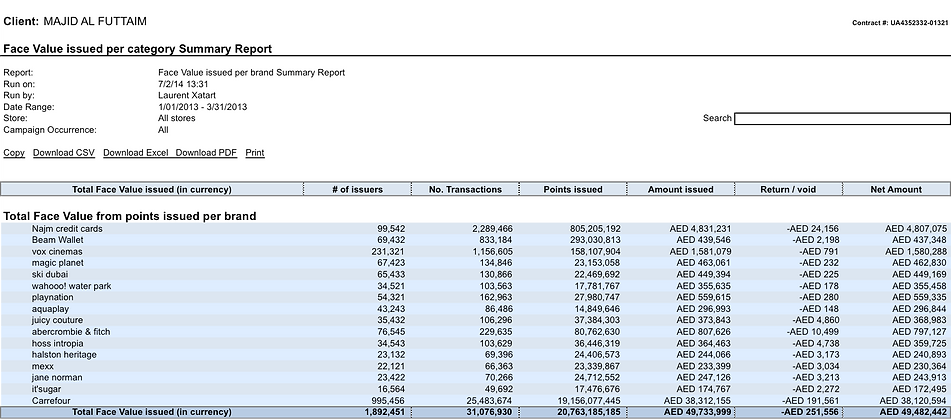This screenshot has width=951, height=419.
Task: Select the playnation row label
Action: click(x=53, y=297)
